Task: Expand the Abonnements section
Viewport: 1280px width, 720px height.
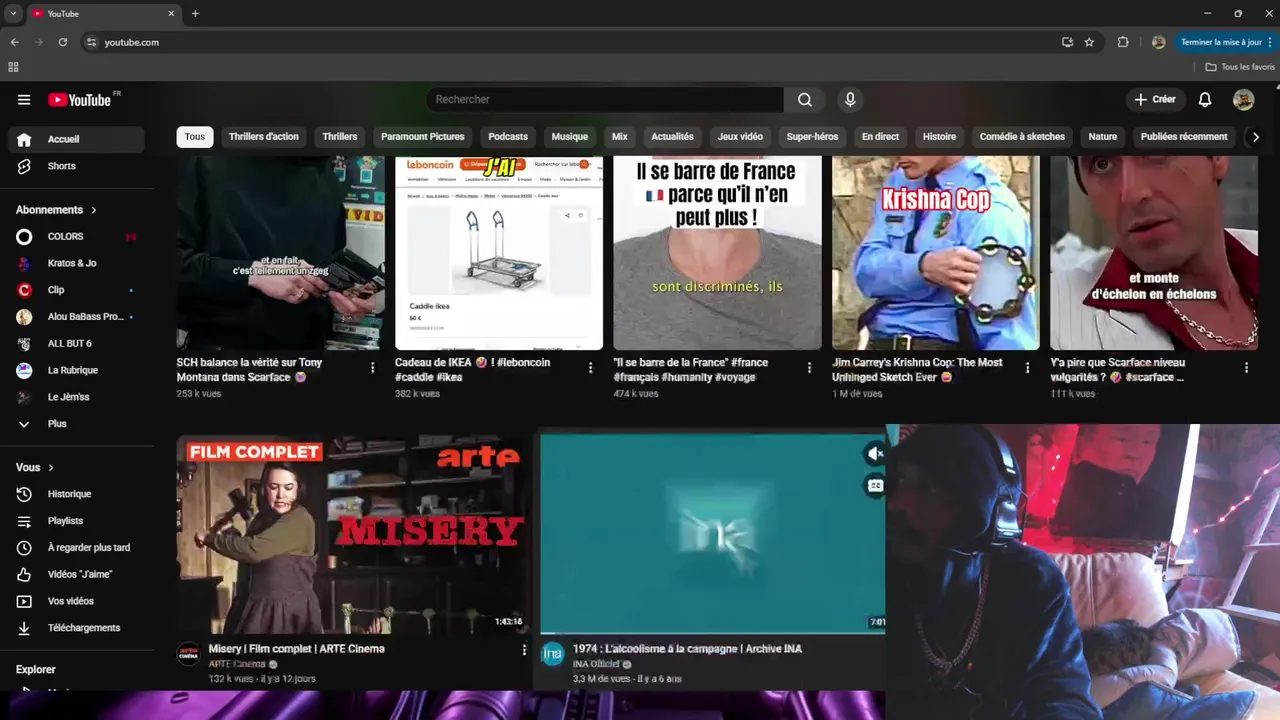Action: (x=57, y=210)
